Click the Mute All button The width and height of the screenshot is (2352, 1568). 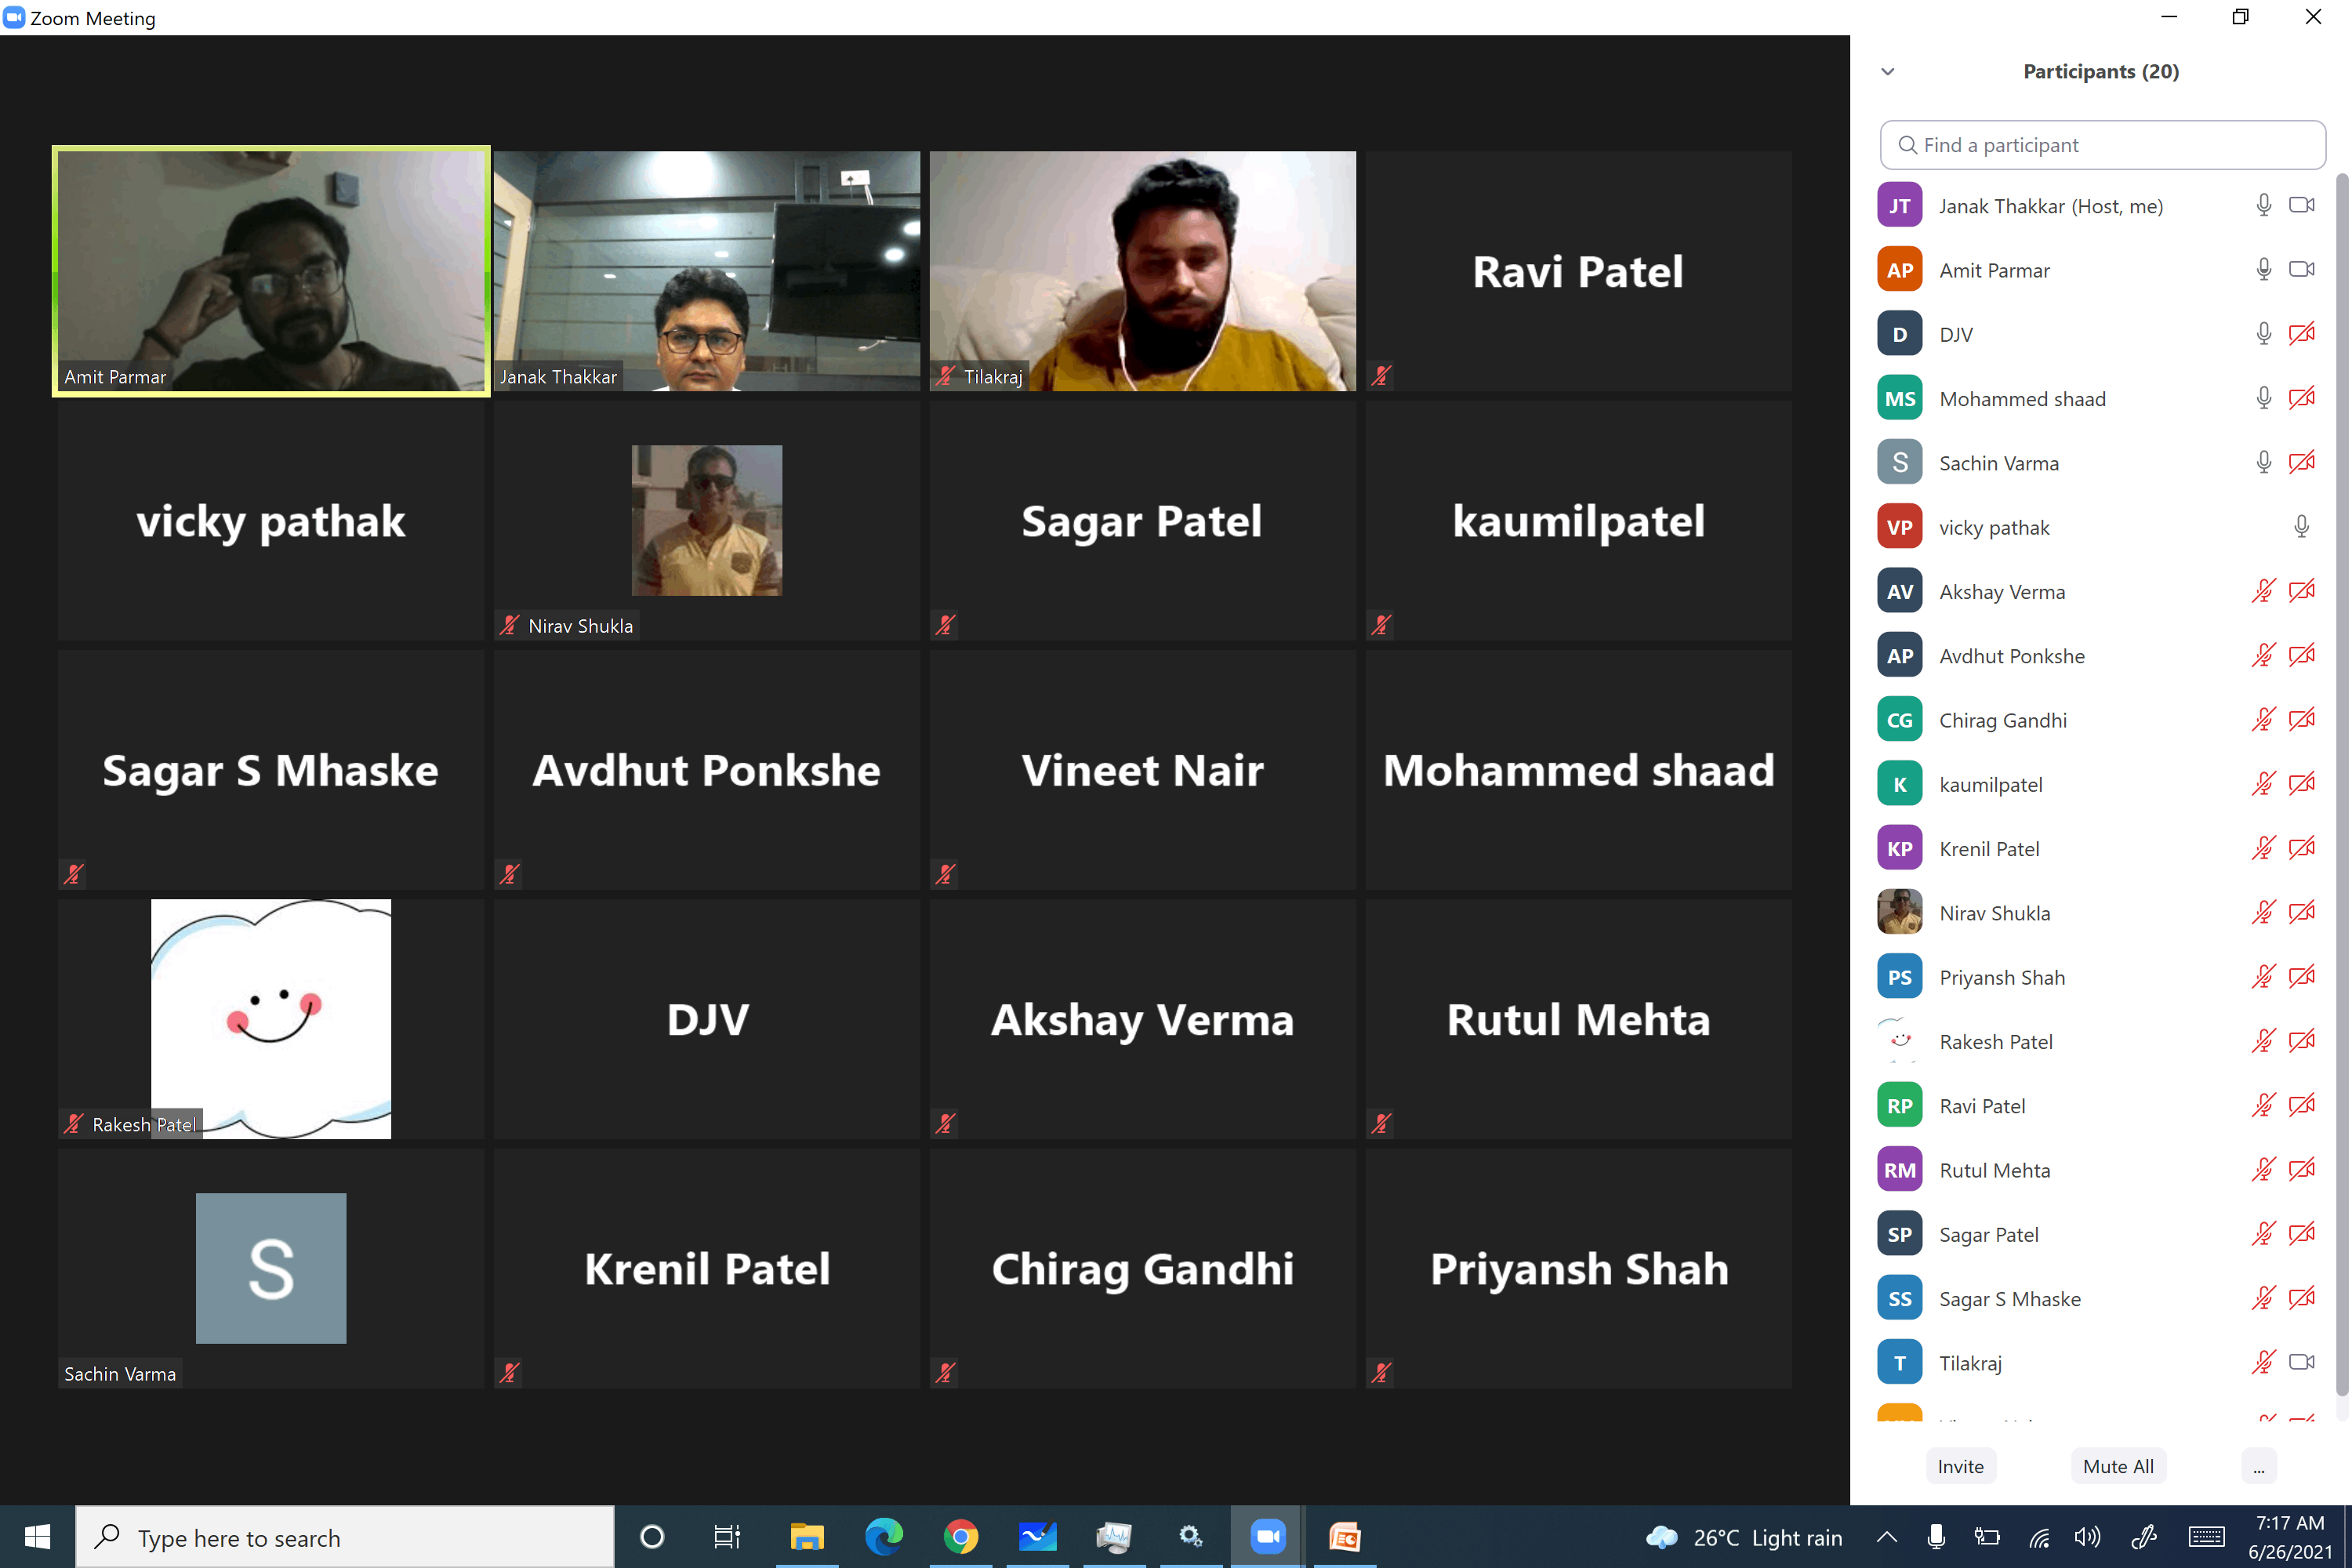coord(2118,1466)
